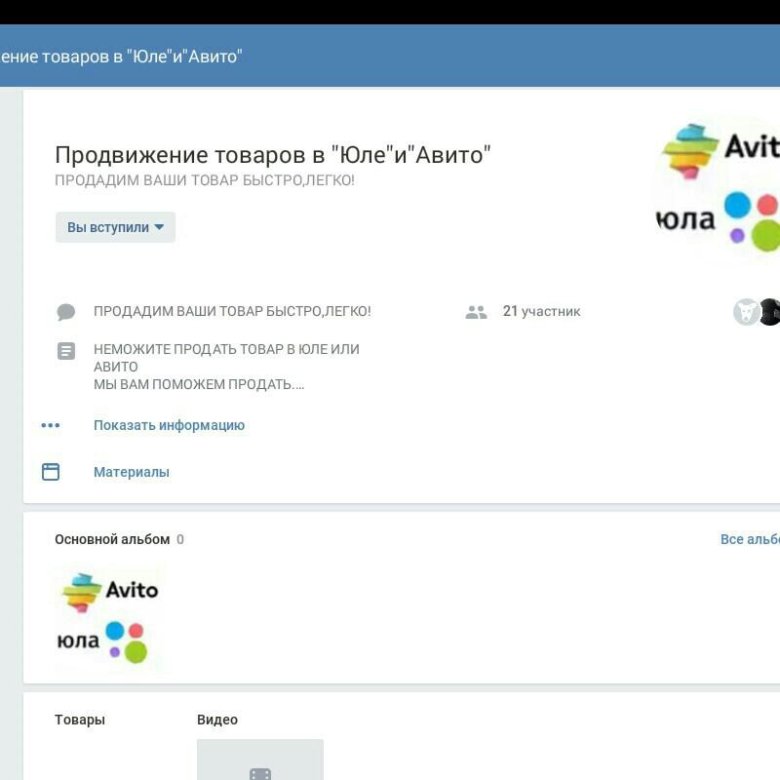Expand the "Вы вступили" membership dropdown

point(115,227)
